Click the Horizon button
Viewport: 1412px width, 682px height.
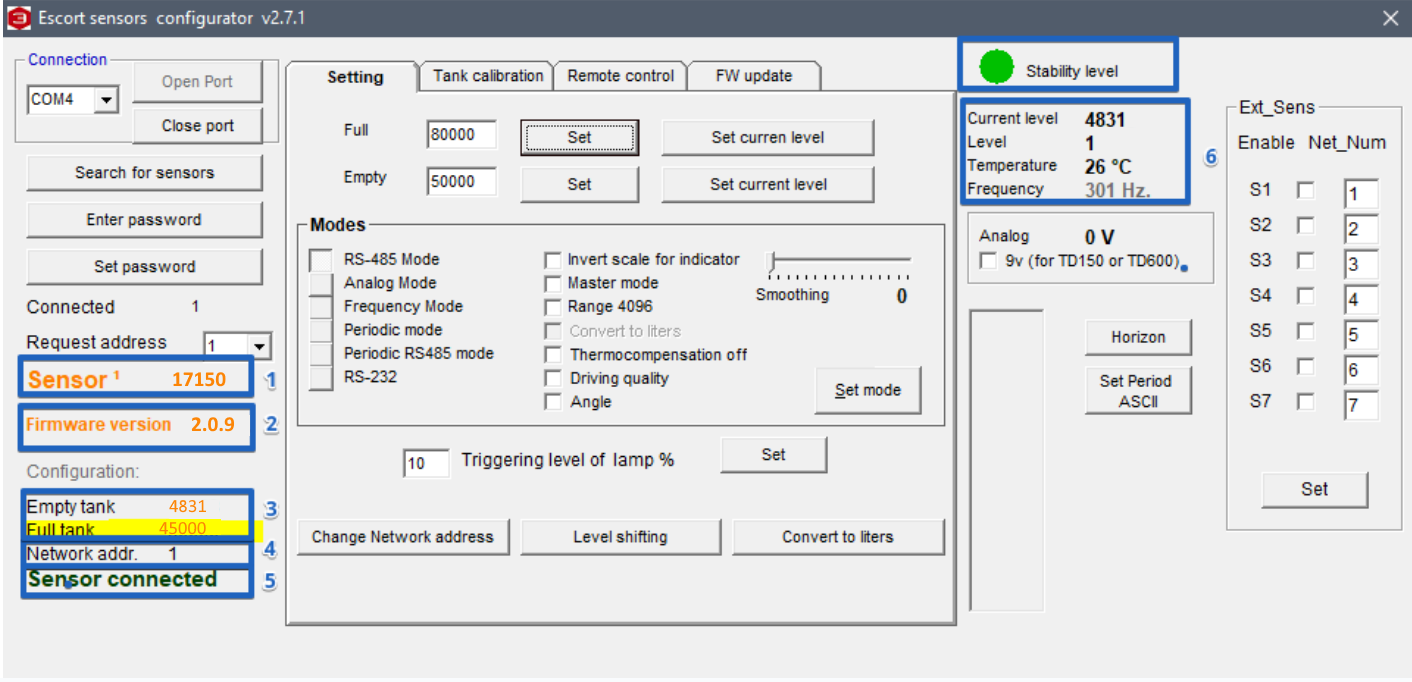pyautogui.click(x=1138, y=337)
